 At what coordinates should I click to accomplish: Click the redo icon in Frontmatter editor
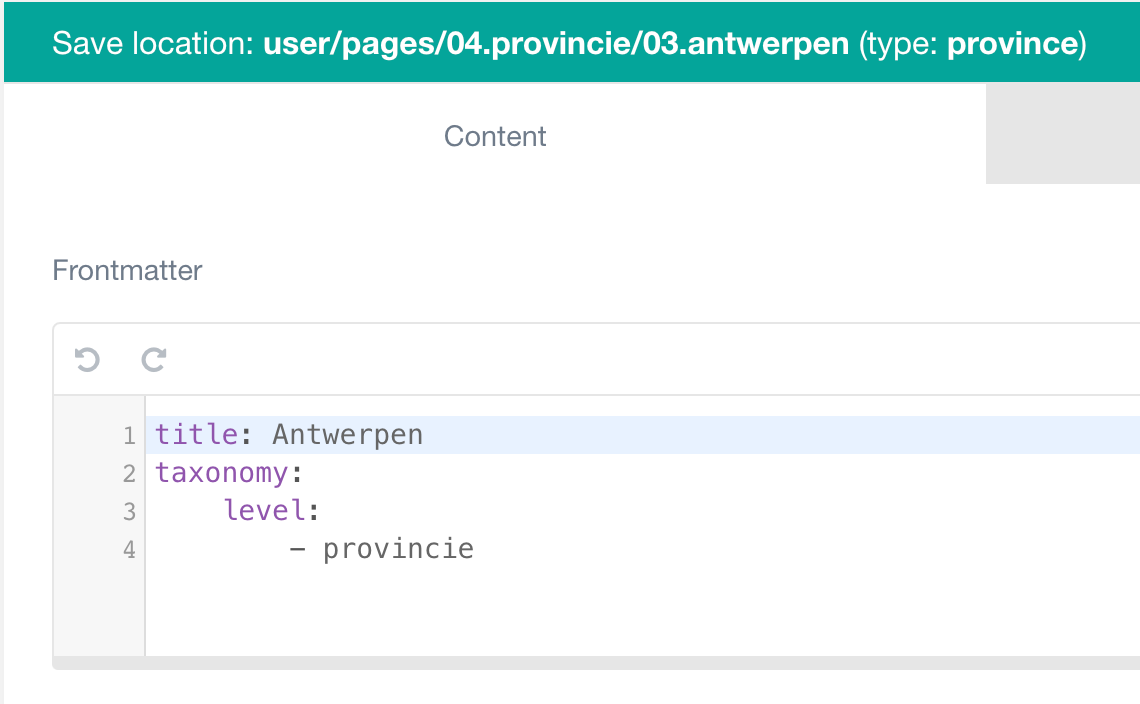[153, 359]
